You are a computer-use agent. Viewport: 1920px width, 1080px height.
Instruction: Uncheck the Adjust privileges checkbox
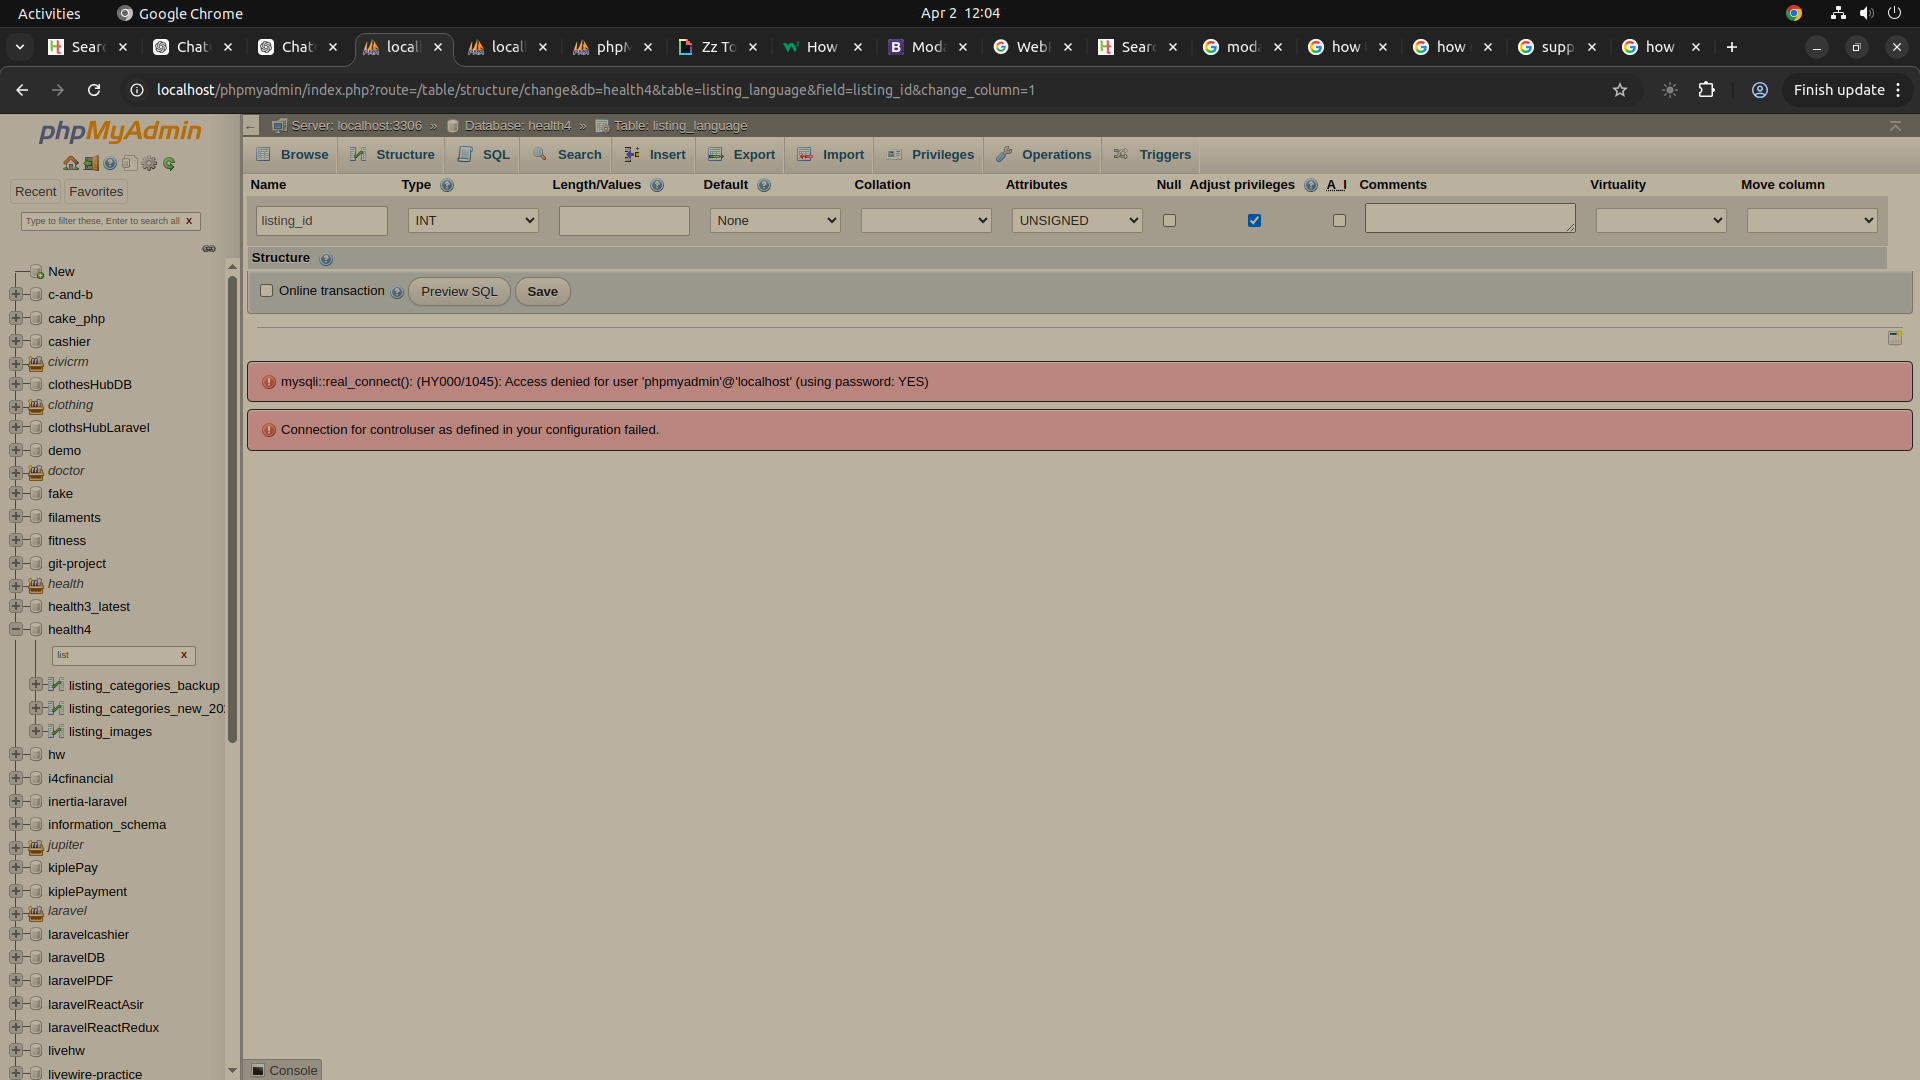click(x=1254, y=220)
